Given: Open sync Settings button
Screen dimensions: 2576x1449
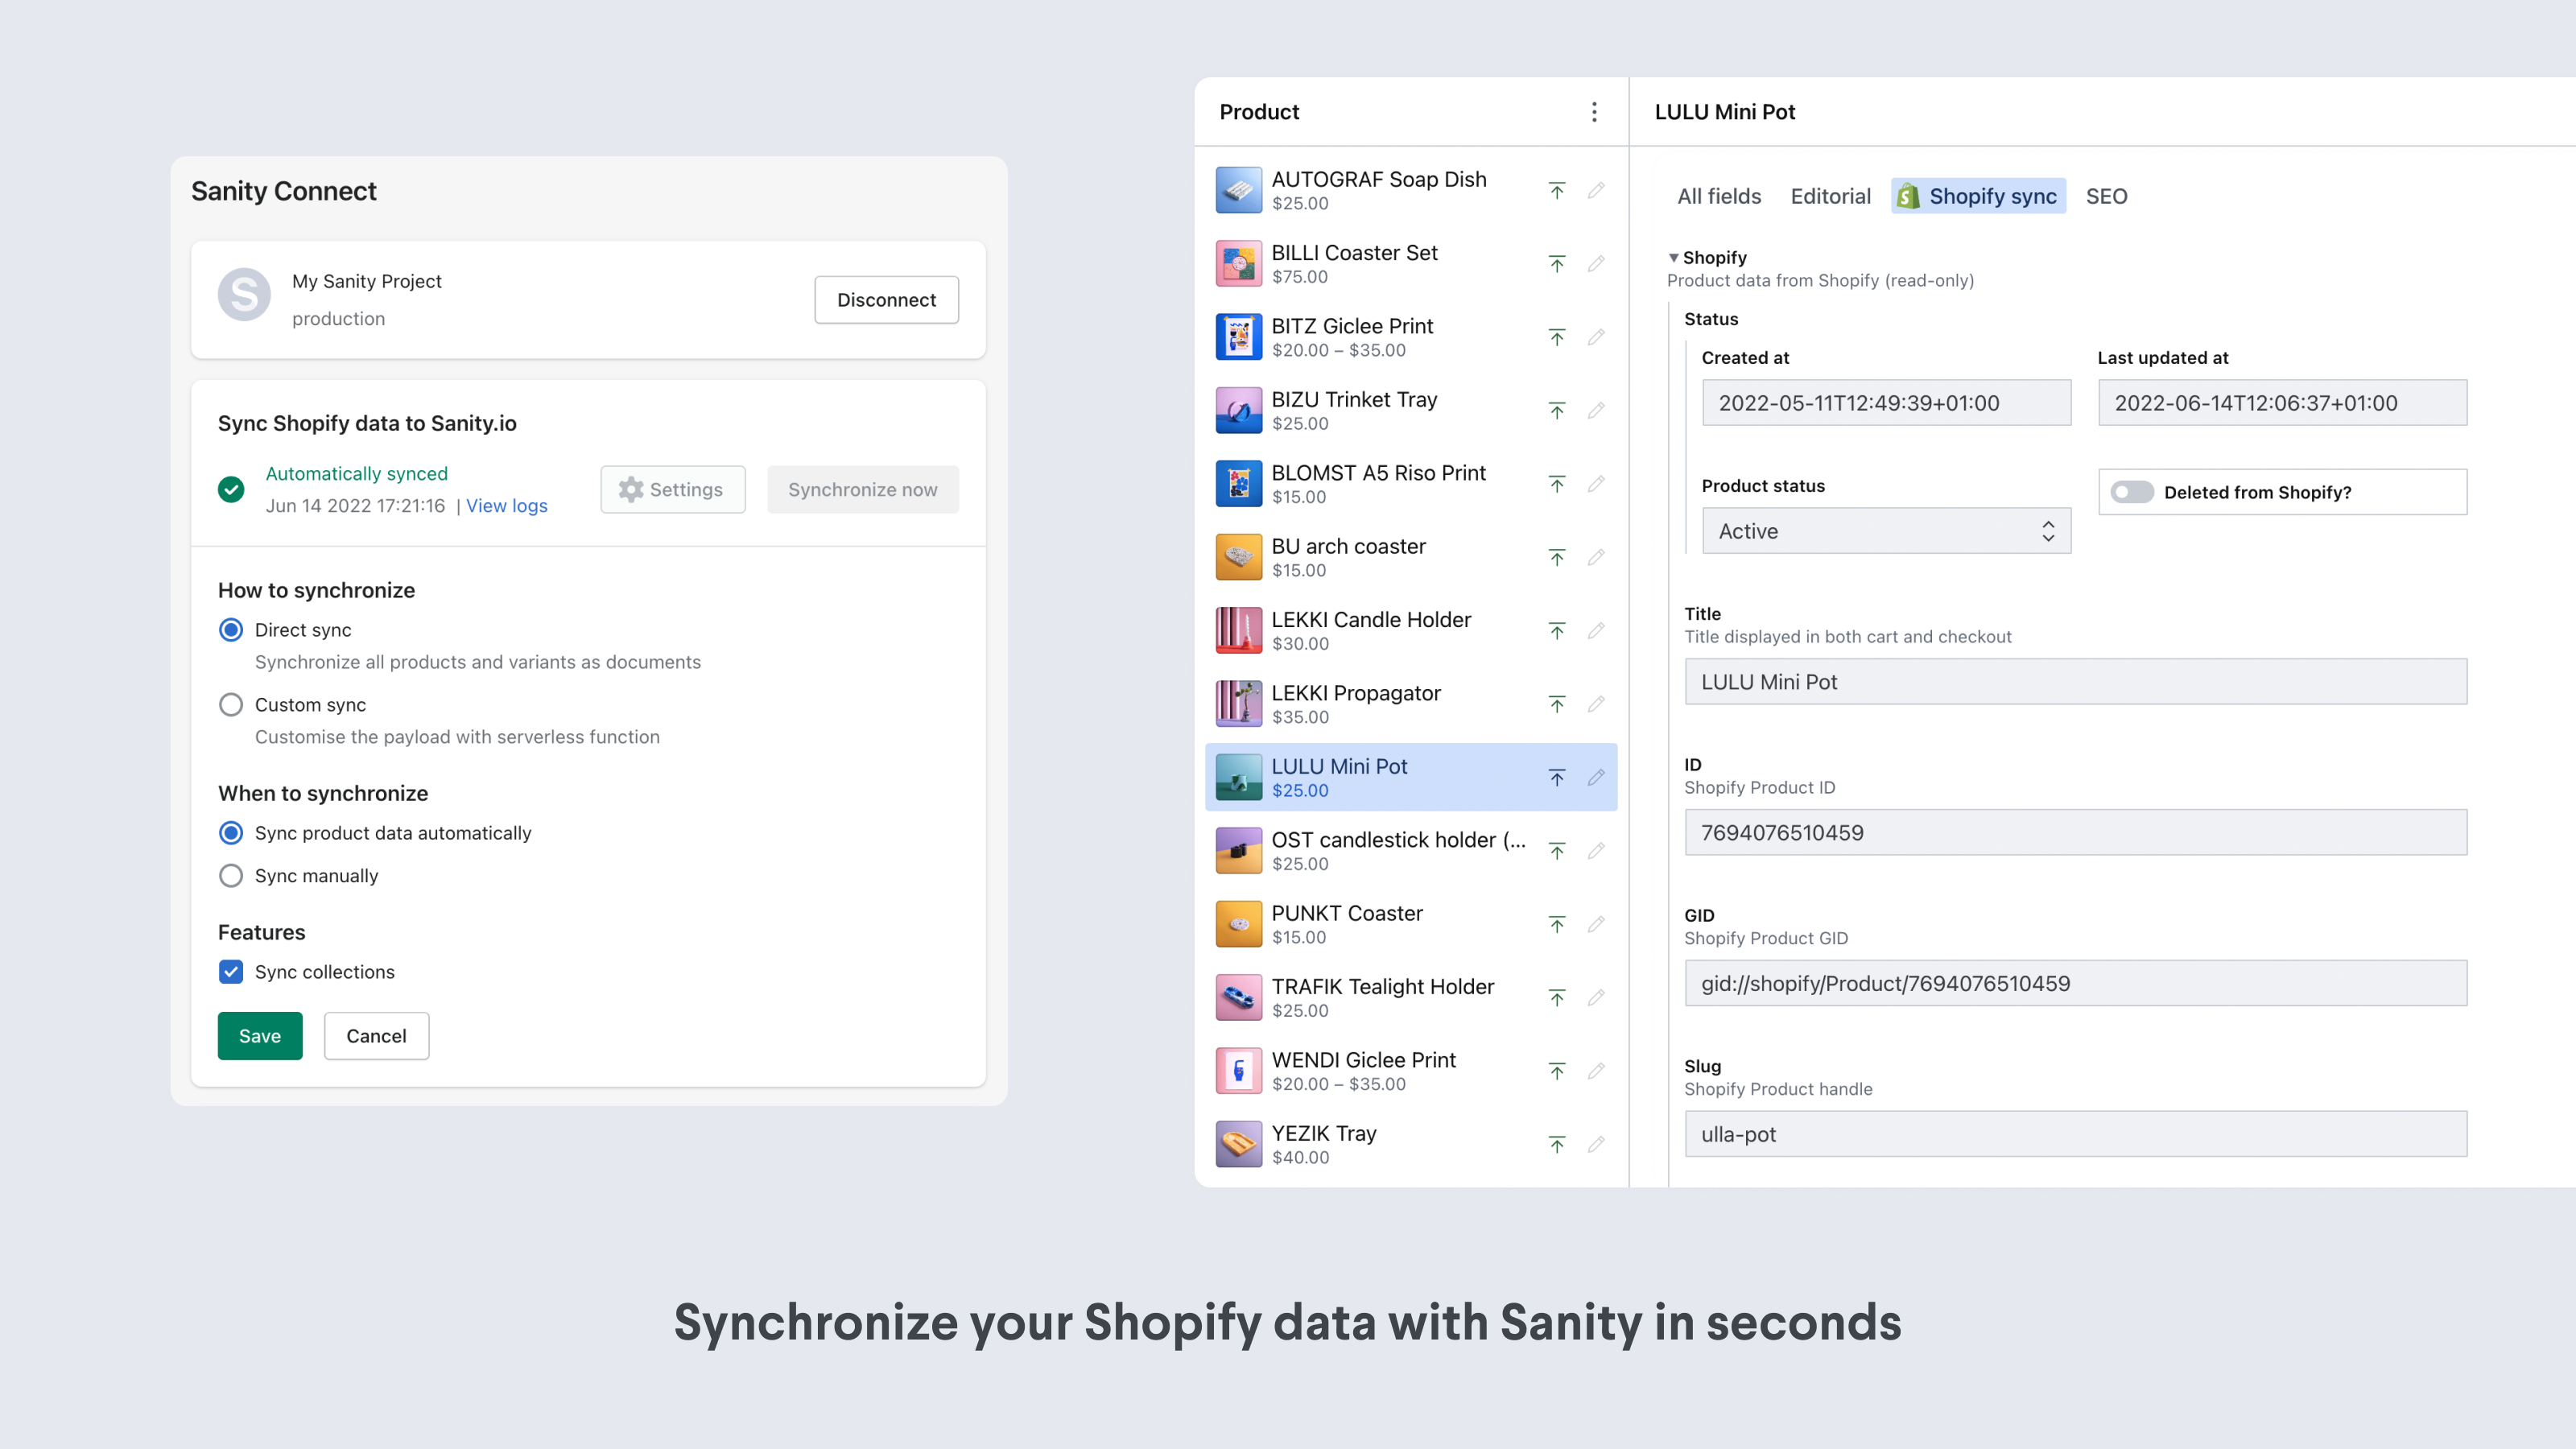Looking at the screenshot, I should click(672, 489).
